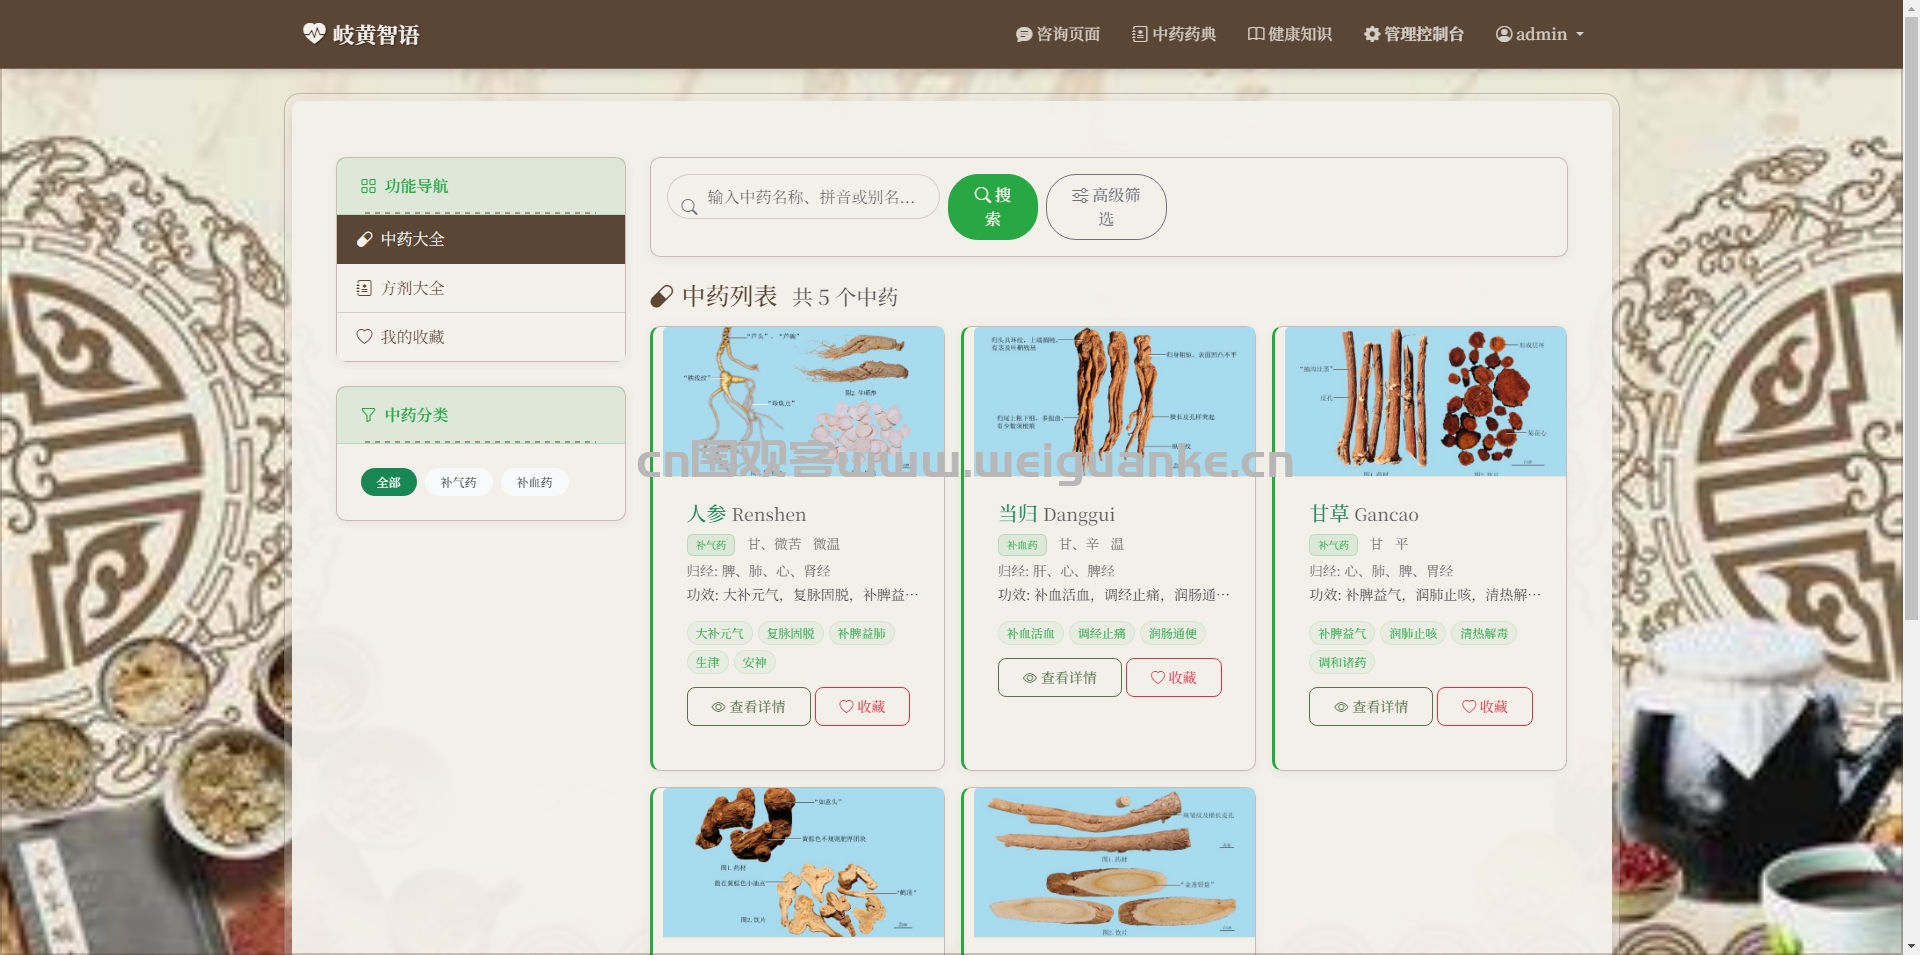This screenshot has height=955, width=1920.
Task: Click the 补脾益肺 tag
Action: point(861,633)
